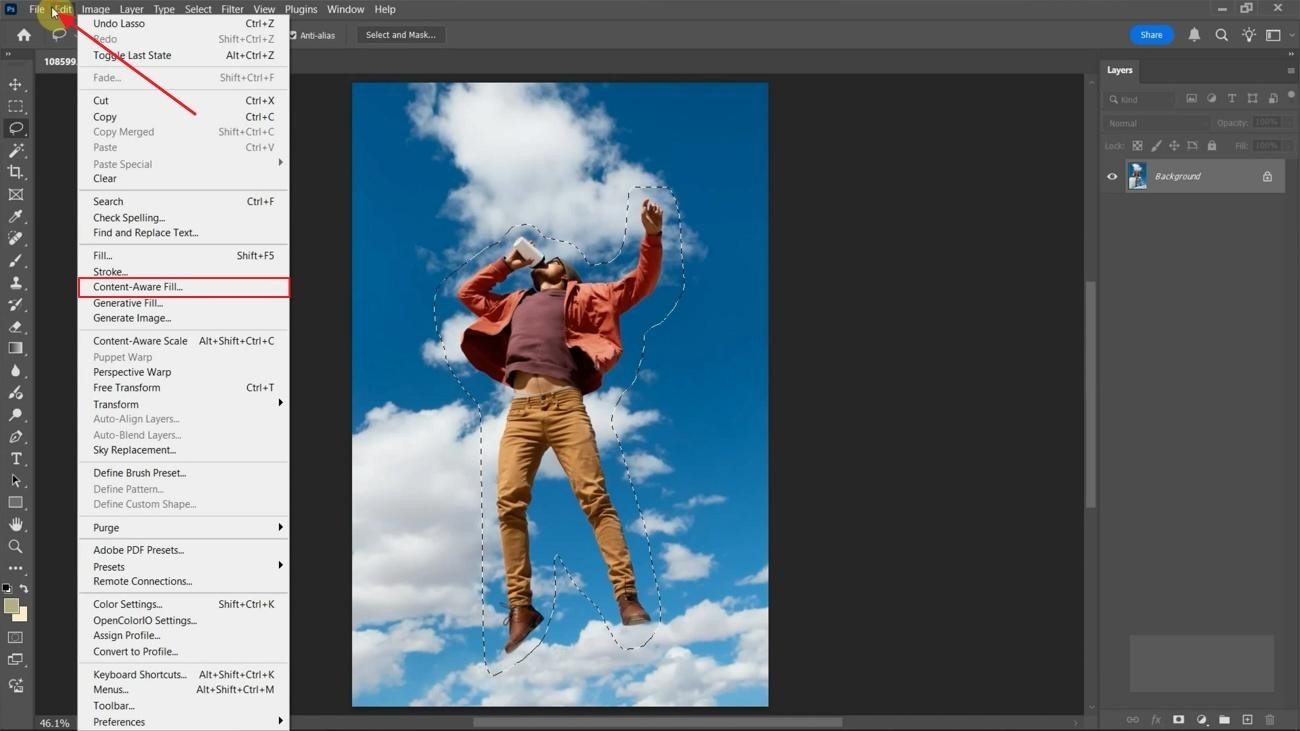Open the Layers panel menu

[x=1291, y=70]
